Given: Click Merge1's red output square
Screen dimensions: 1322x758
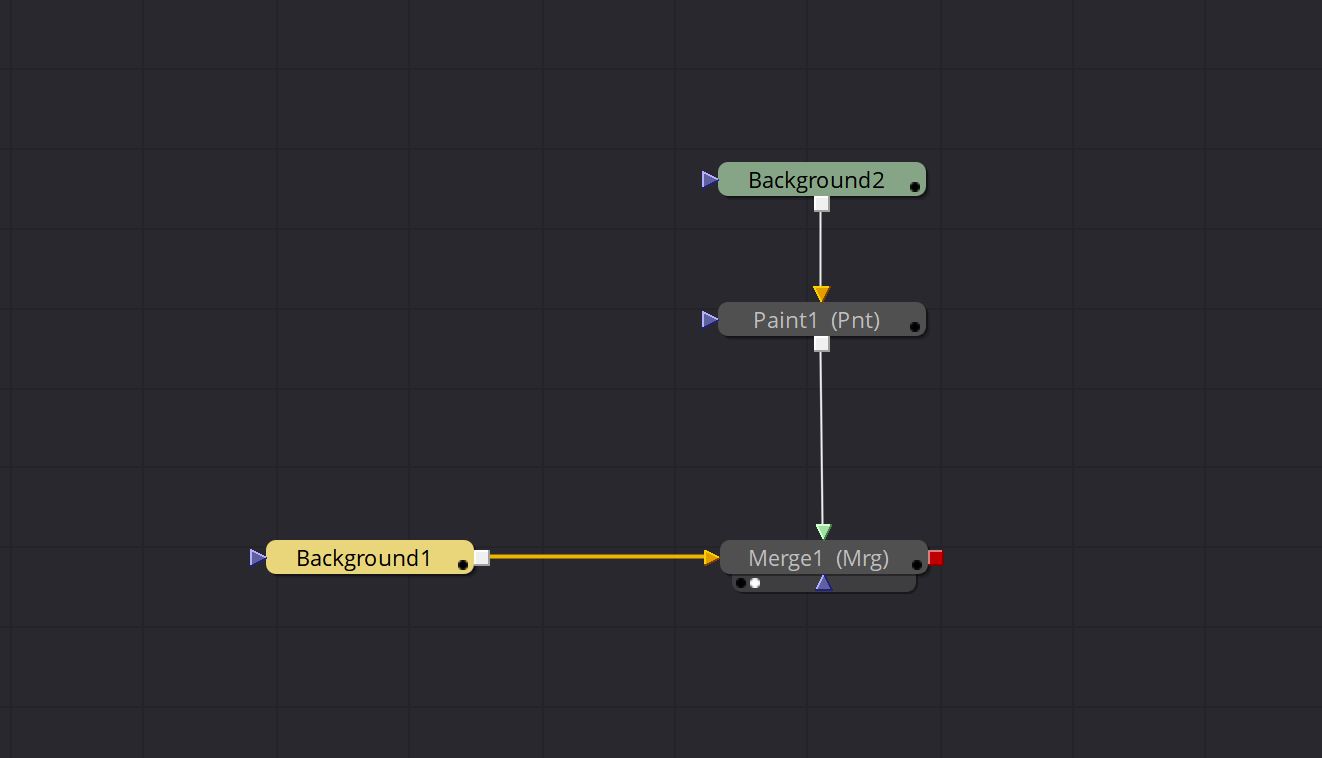Looking at the screenshot, I should tap(936, 558).
